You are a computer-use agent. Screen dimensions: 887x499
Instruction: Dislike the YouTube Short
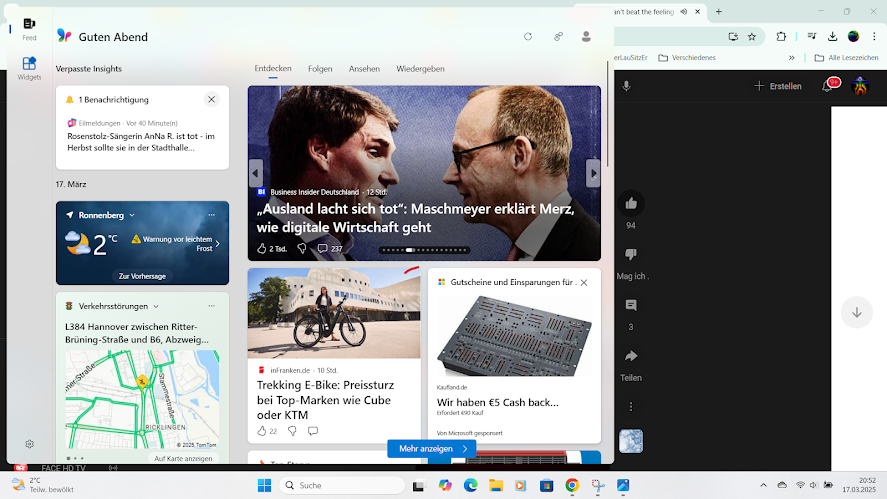tap(631, 255)
